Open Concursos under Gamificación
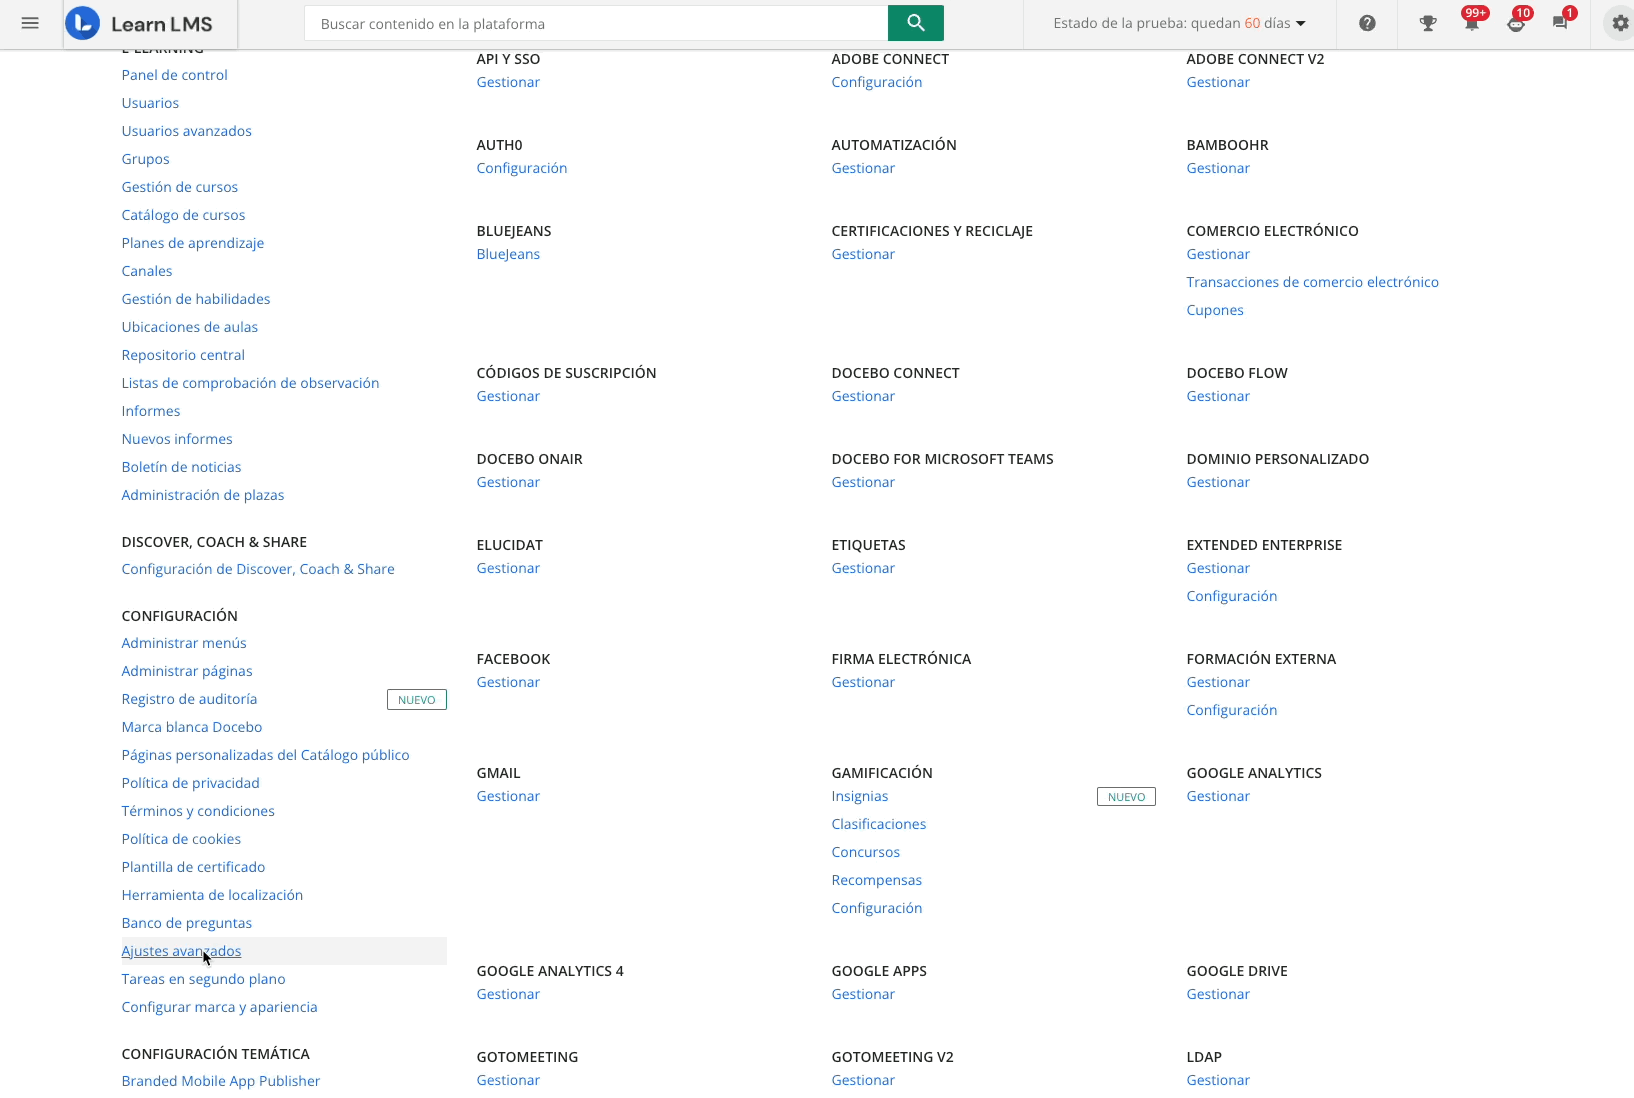 pos(866,852)
